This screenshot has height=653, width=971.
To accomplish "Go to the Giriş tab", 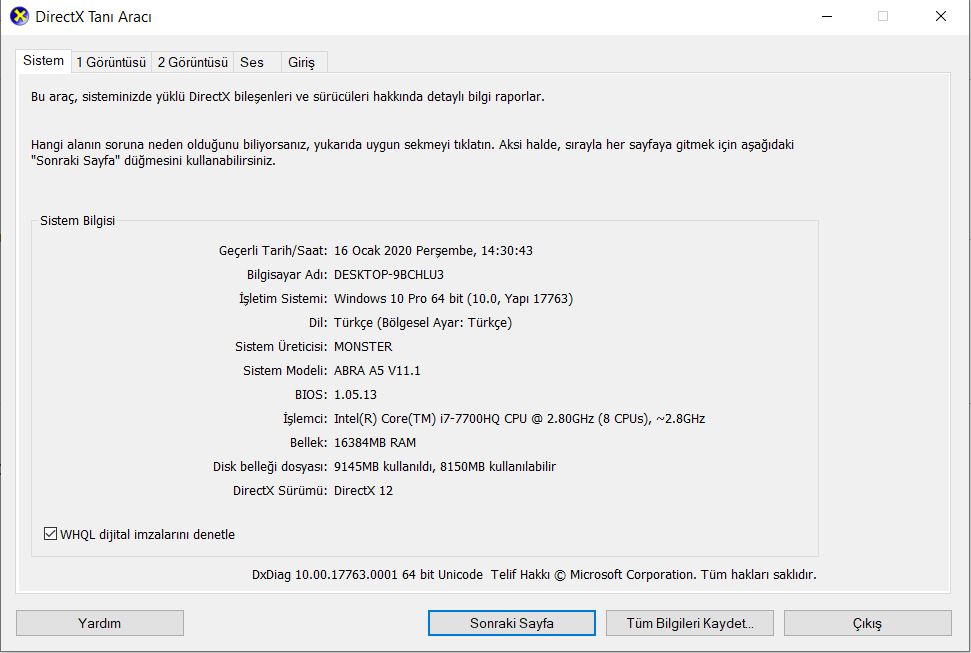I will 301,62.
